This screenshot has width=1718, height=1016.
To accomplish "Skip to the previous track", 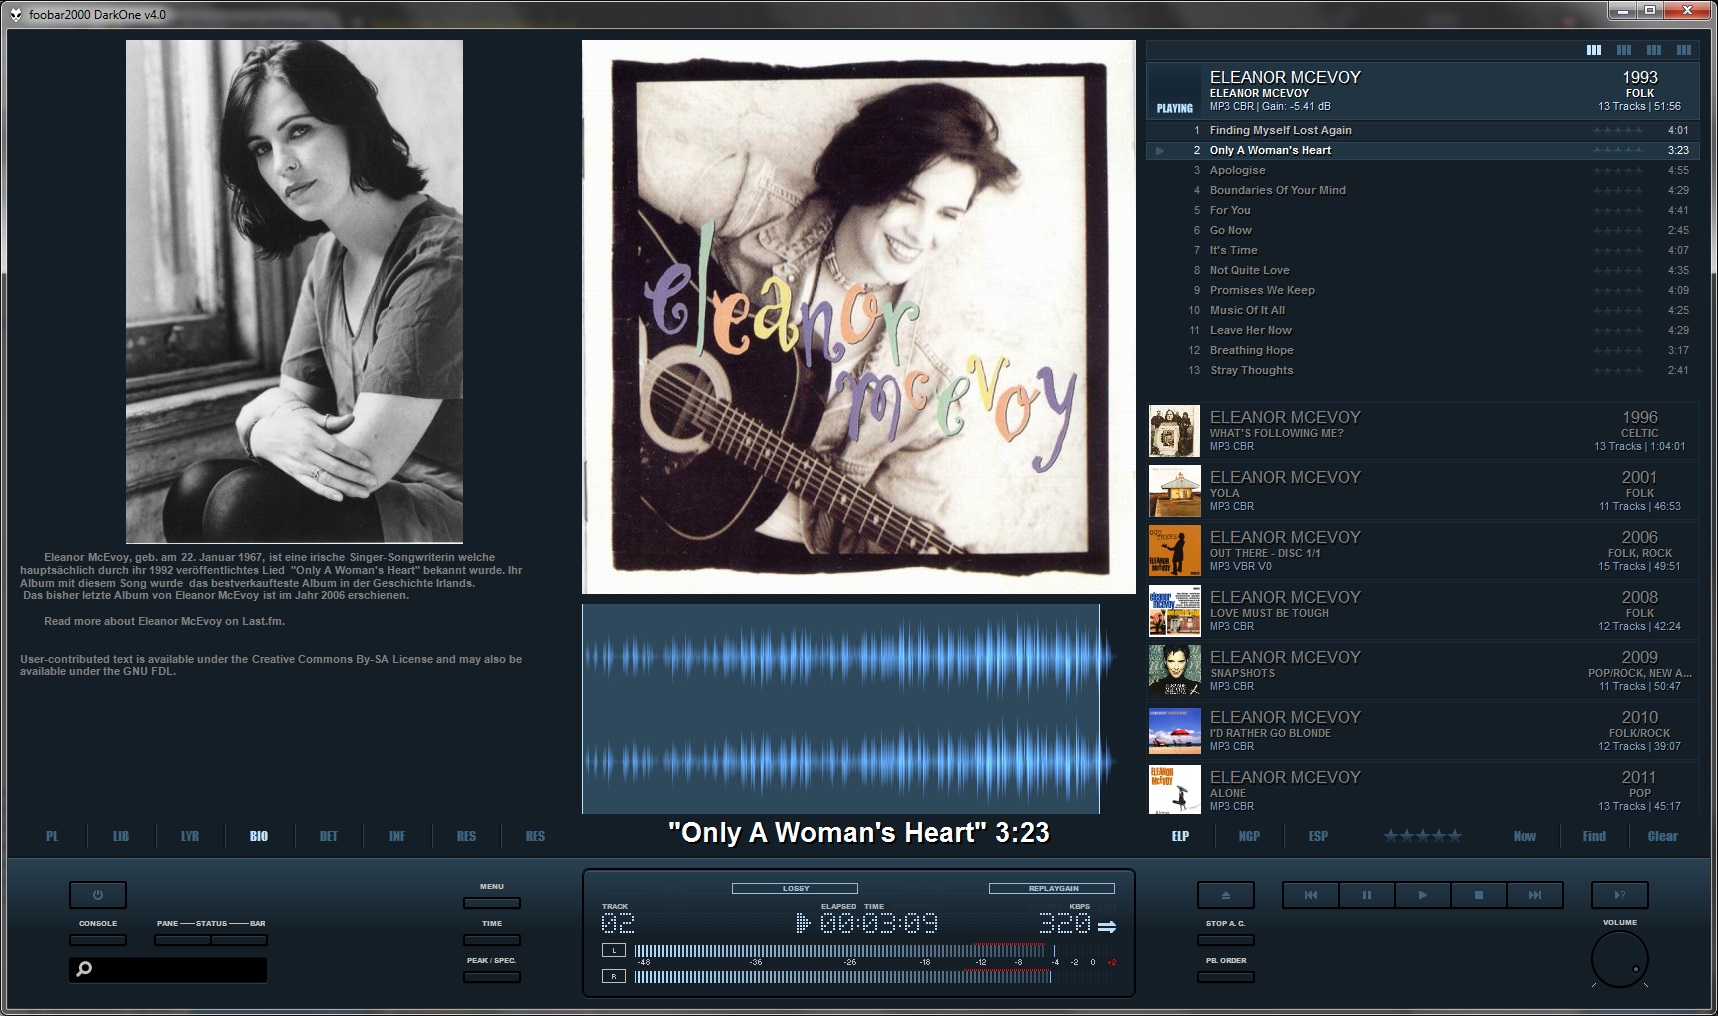I will tap(1310, 895).
